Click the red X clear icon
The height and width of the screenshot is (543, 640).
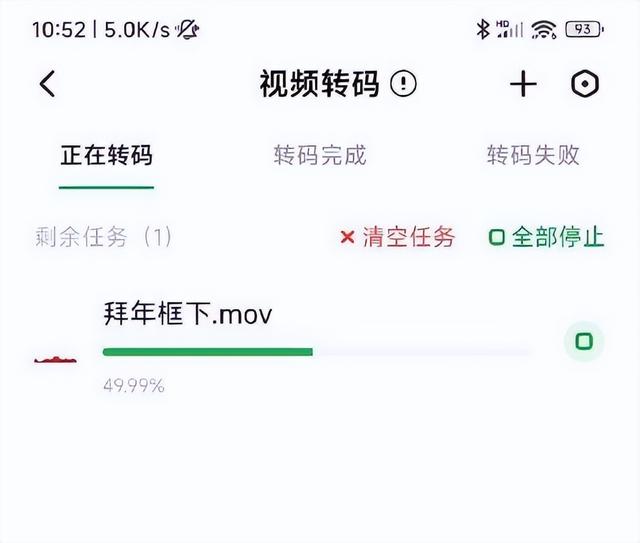pos(347,237)
